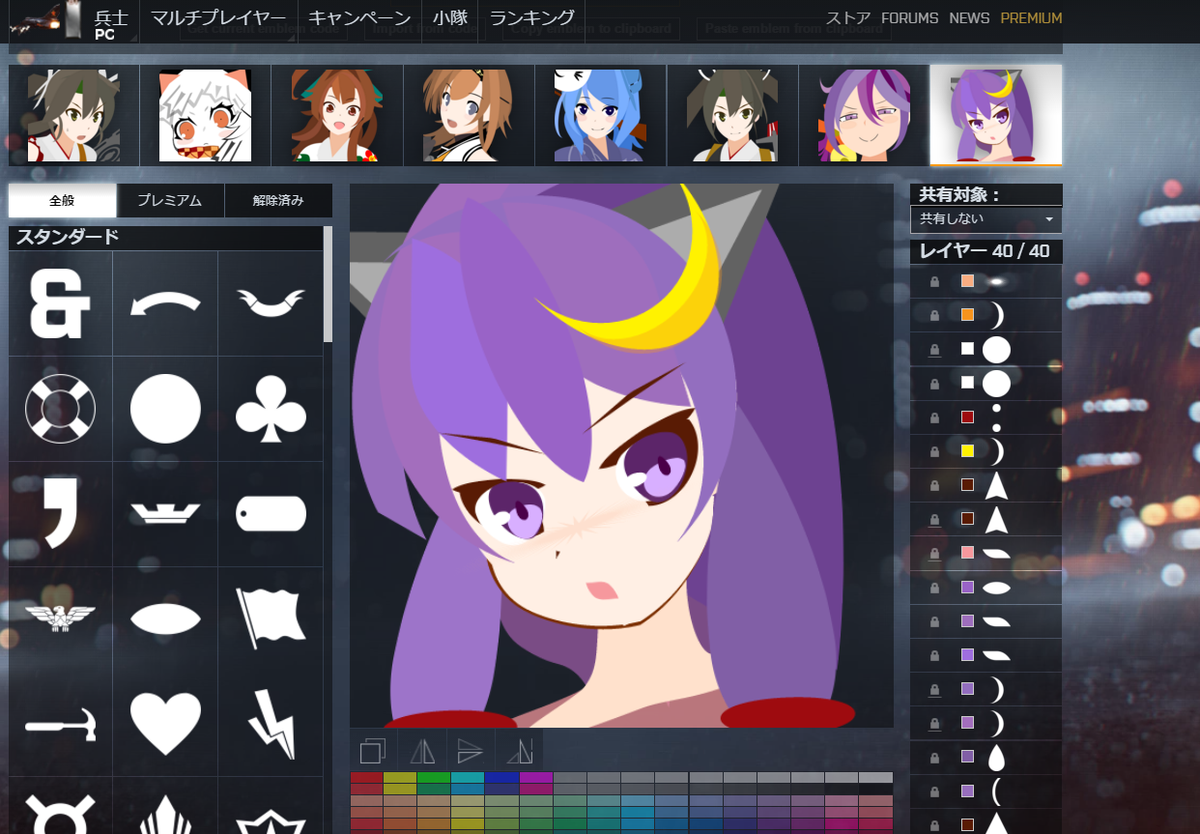Screen dimensions: 1200x834
Task: Toggle lock on the peach glow layer
Action: [934, 282]
